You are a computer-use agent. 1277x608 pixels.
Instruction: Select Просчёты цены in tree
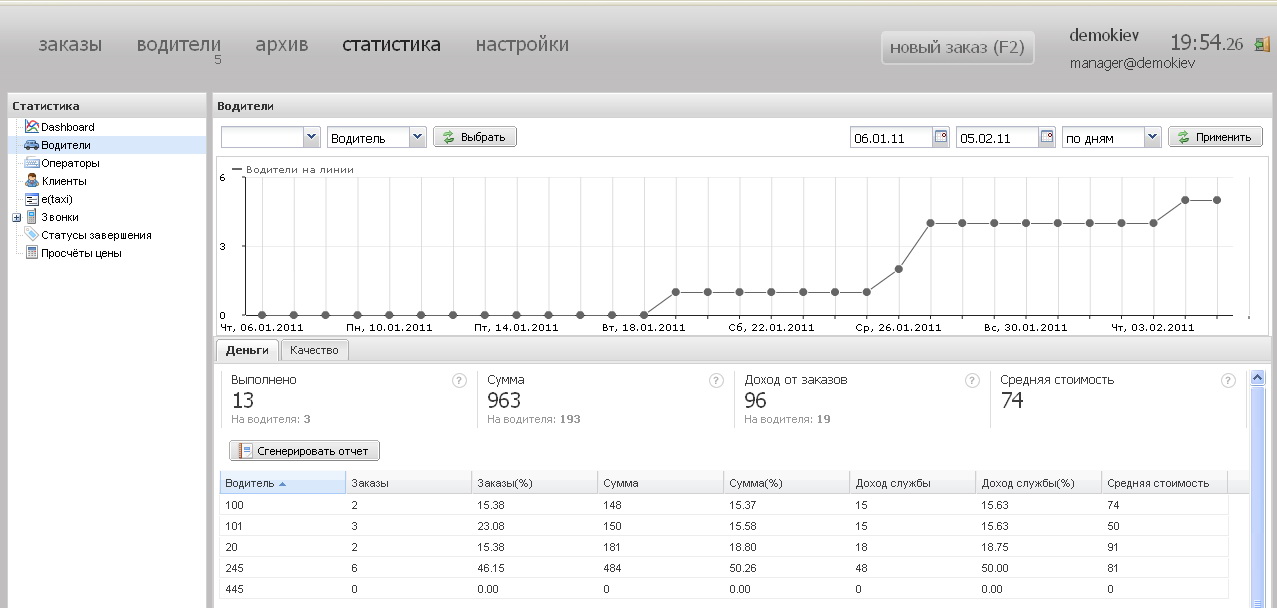[x=81, y=253]
